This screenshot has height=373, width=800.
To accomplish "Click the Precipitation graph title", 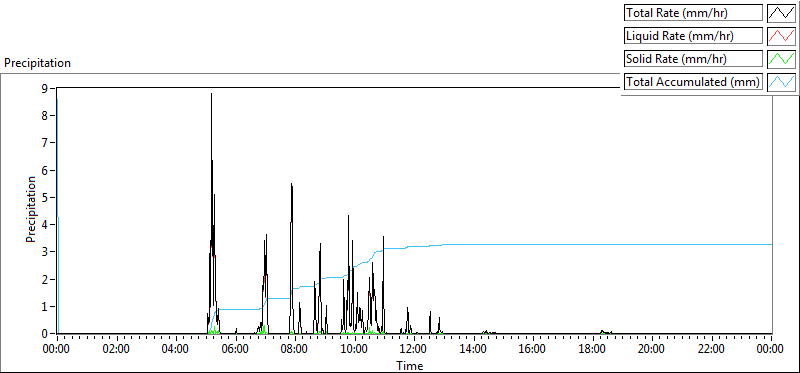I will (37, 63).
